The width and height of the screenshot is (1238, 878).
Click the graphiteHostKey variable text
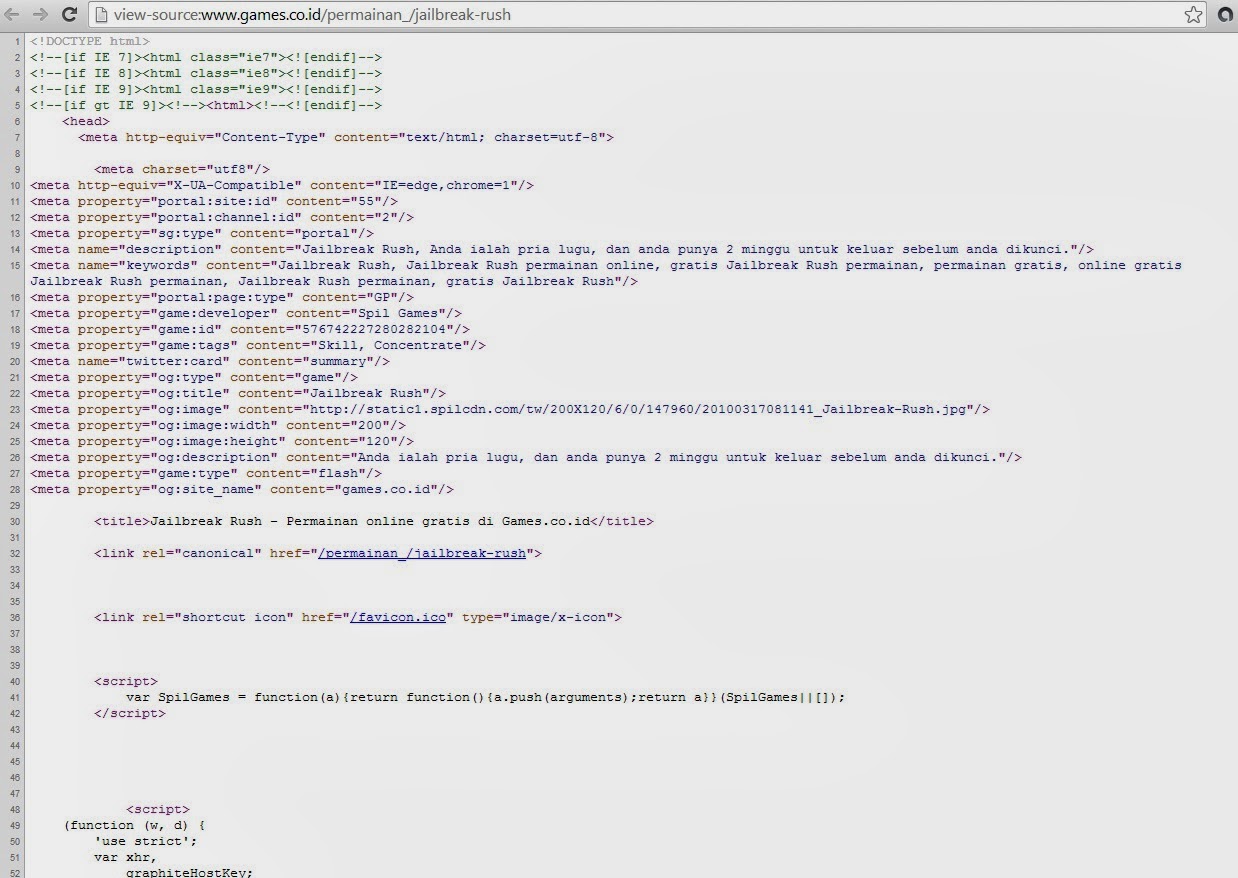(189, 872)
